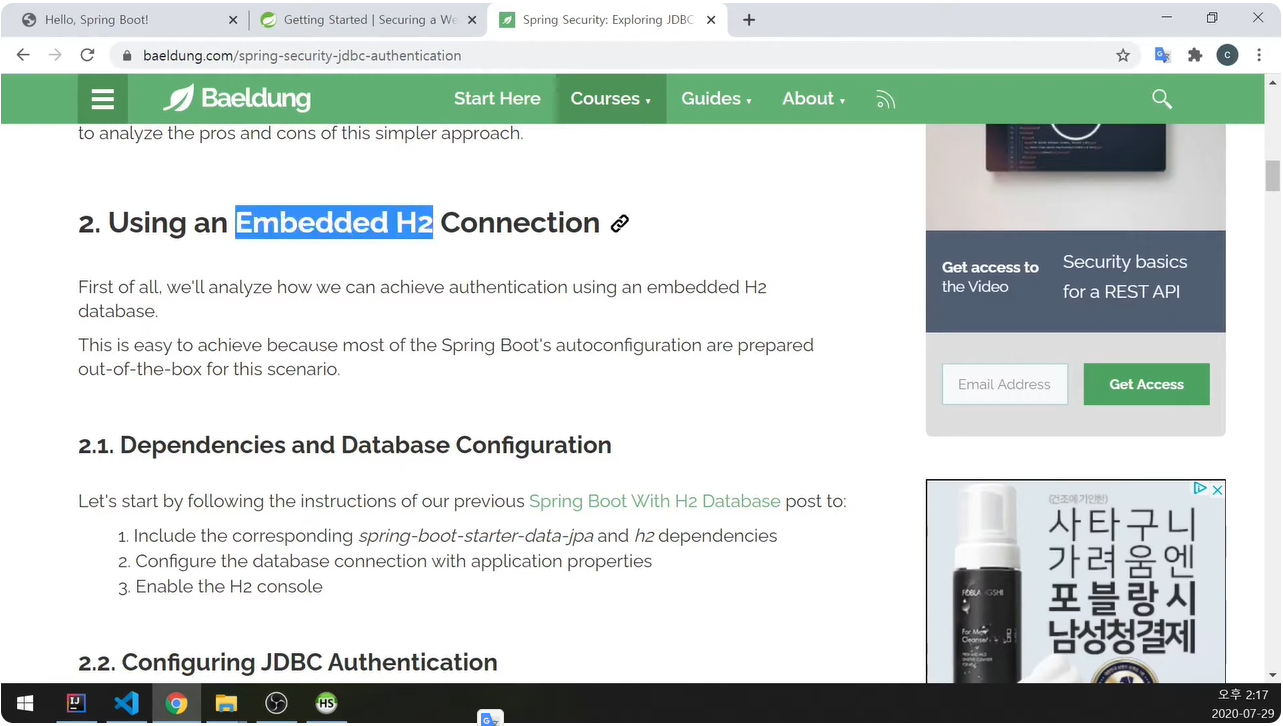Click Security basics for a REST API text
Screen dimensions: 1283x726
1125,276
